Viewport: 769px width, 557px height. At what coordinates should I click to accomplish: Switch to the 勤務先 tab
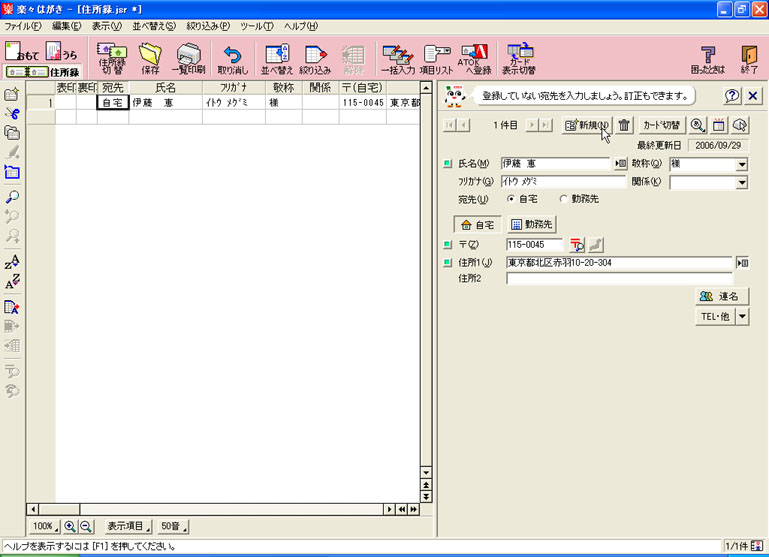pos(531,224)
